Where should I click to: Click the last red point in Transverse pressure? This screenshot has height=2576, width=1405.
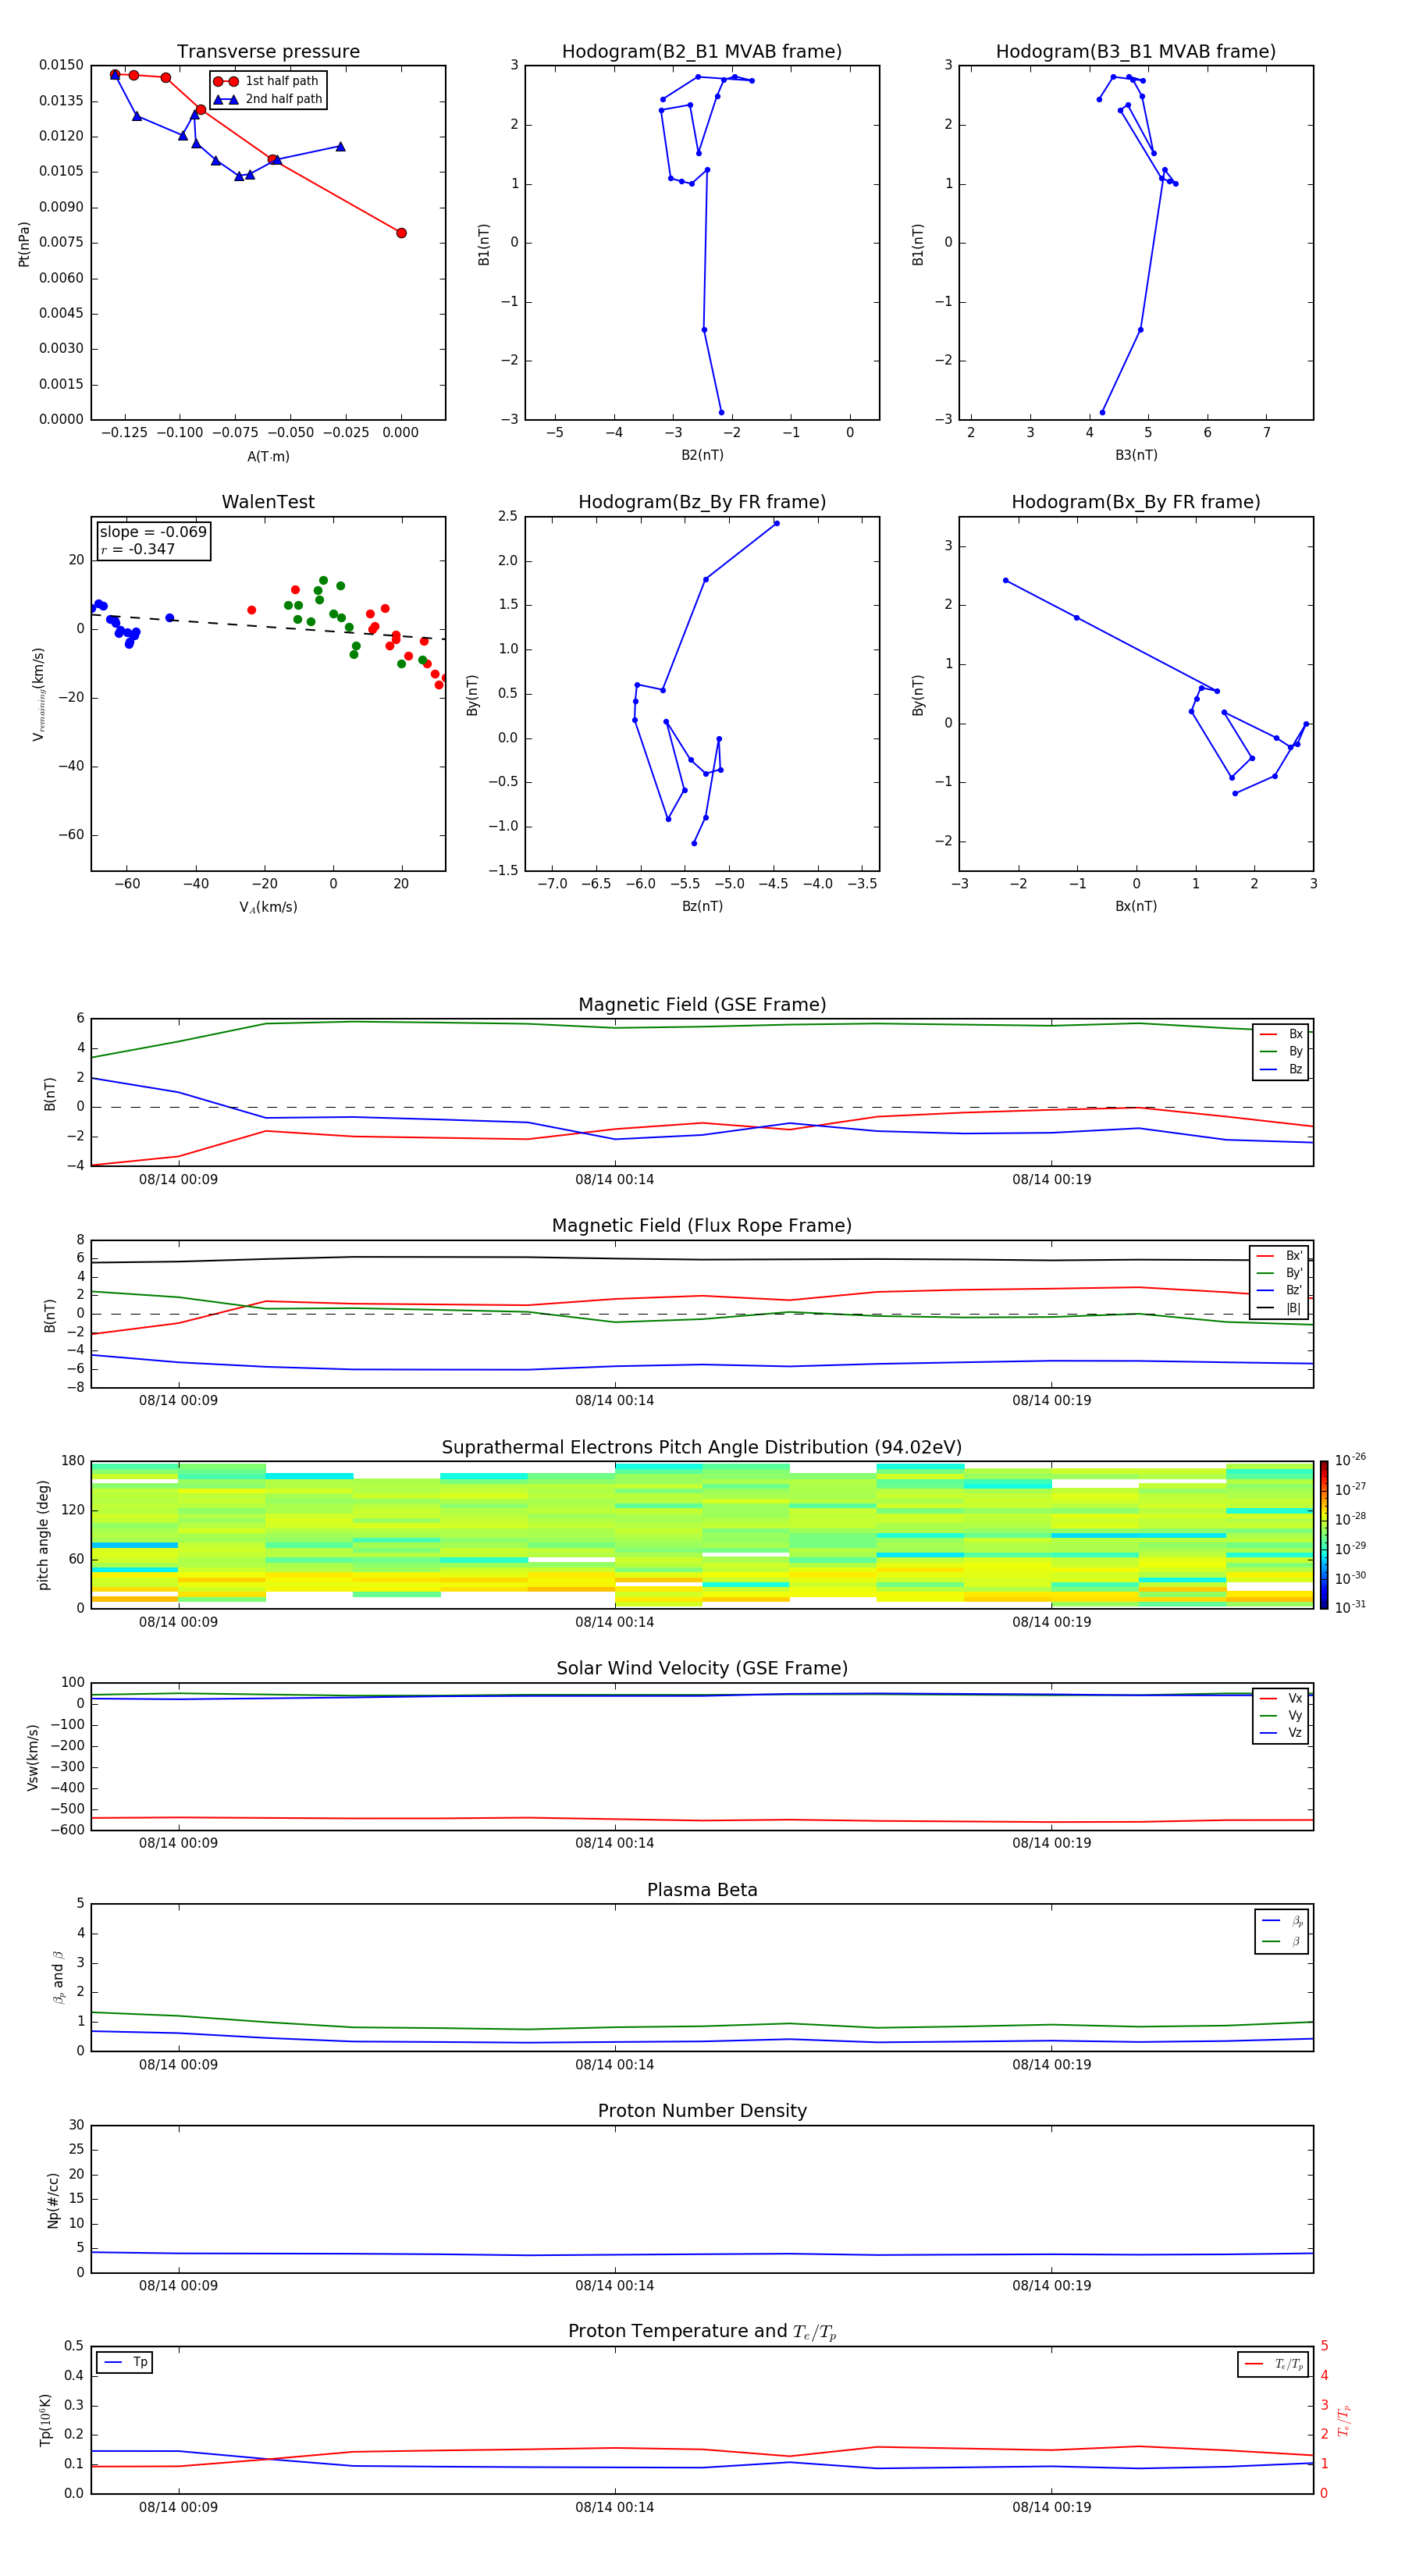point(401,233)
